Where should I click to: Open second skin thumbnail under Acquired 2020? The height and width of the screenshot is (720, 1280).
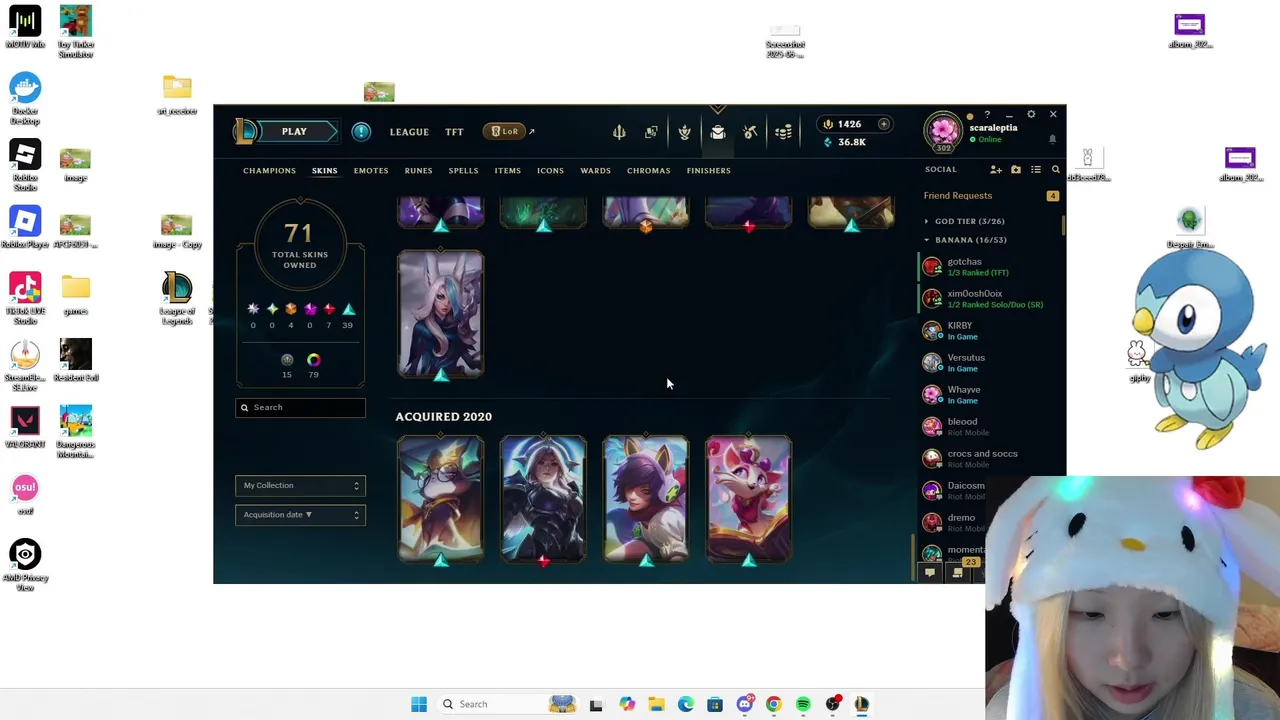click(x=543, y=499)
